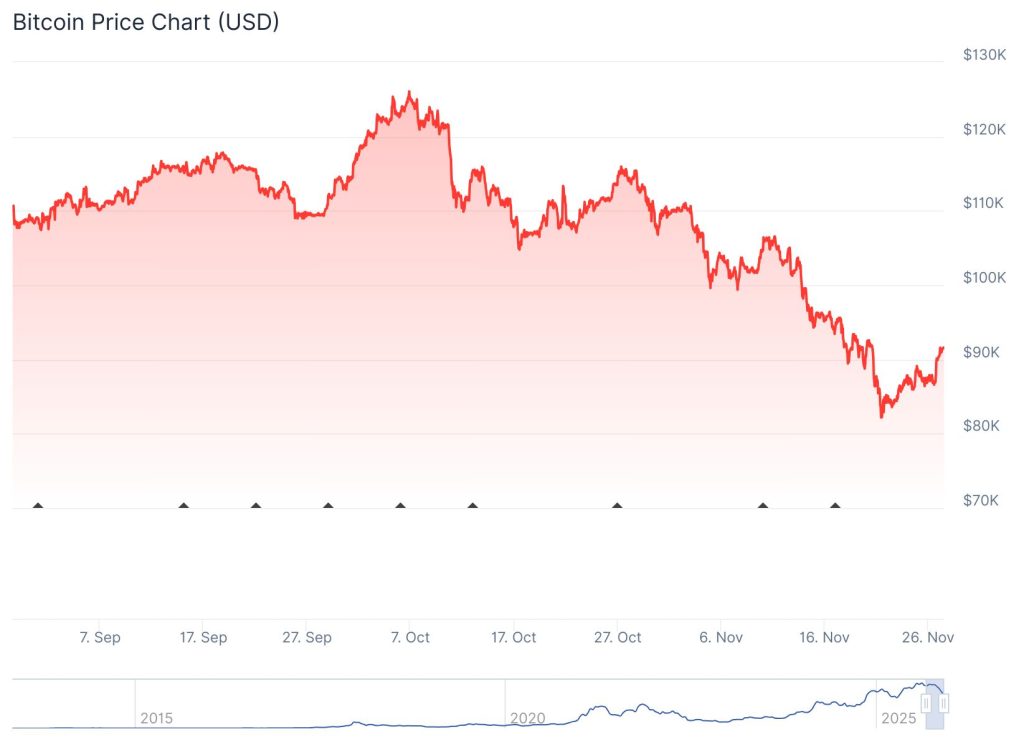
Task: Click the diamond marker between 17. Sep and 27. Sep
Action: coord(256,506)
